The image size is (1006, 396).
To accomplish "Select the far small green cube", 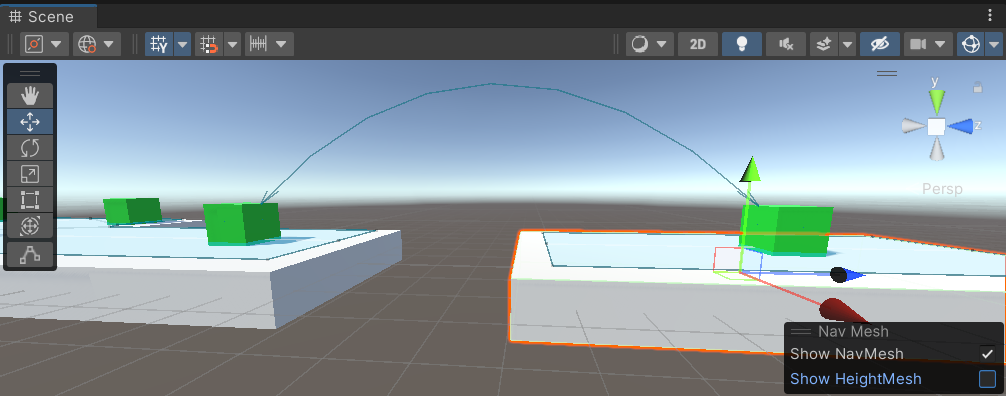I will 132,211.
